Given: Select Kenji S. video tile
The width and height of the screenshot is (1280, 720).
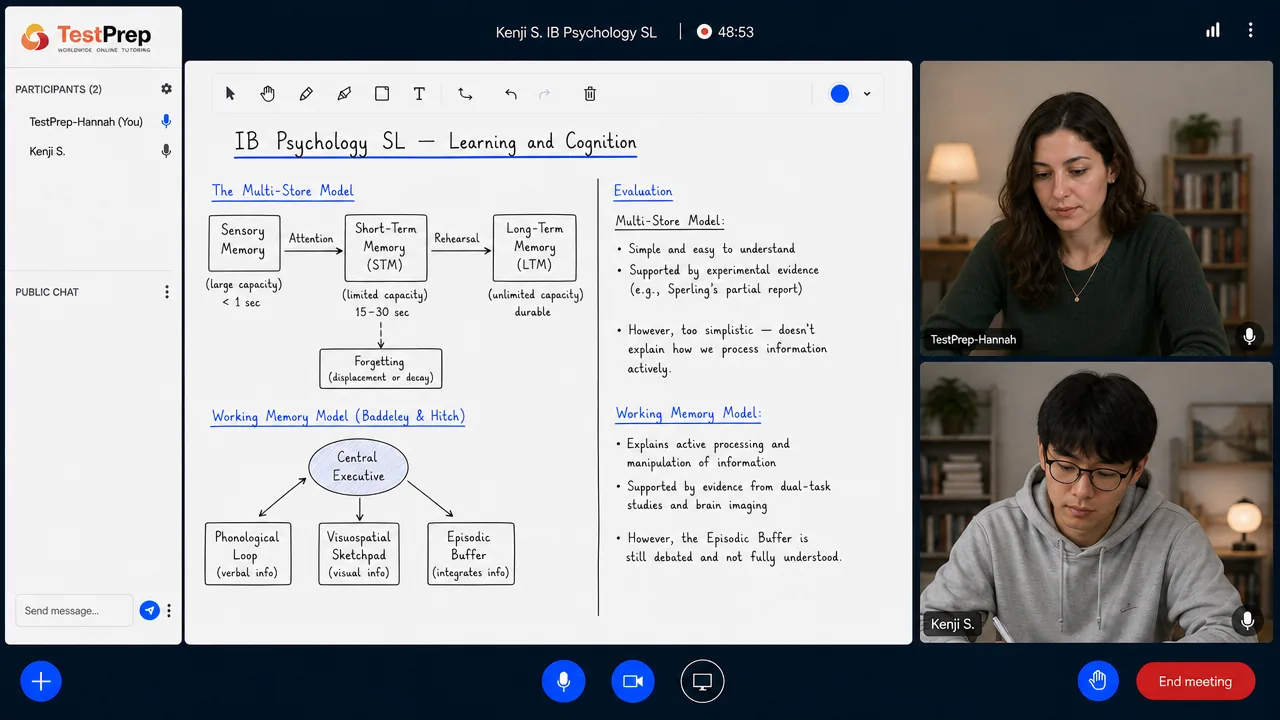Looking at the screenshot, I should (x=1096, y=502).
